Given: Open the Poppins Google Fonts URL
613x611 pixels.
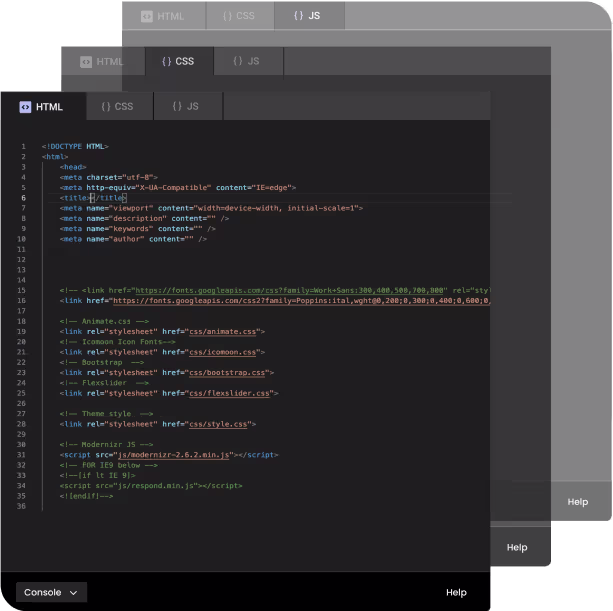Looking at the screenshot, I should [x=301, y=301].
